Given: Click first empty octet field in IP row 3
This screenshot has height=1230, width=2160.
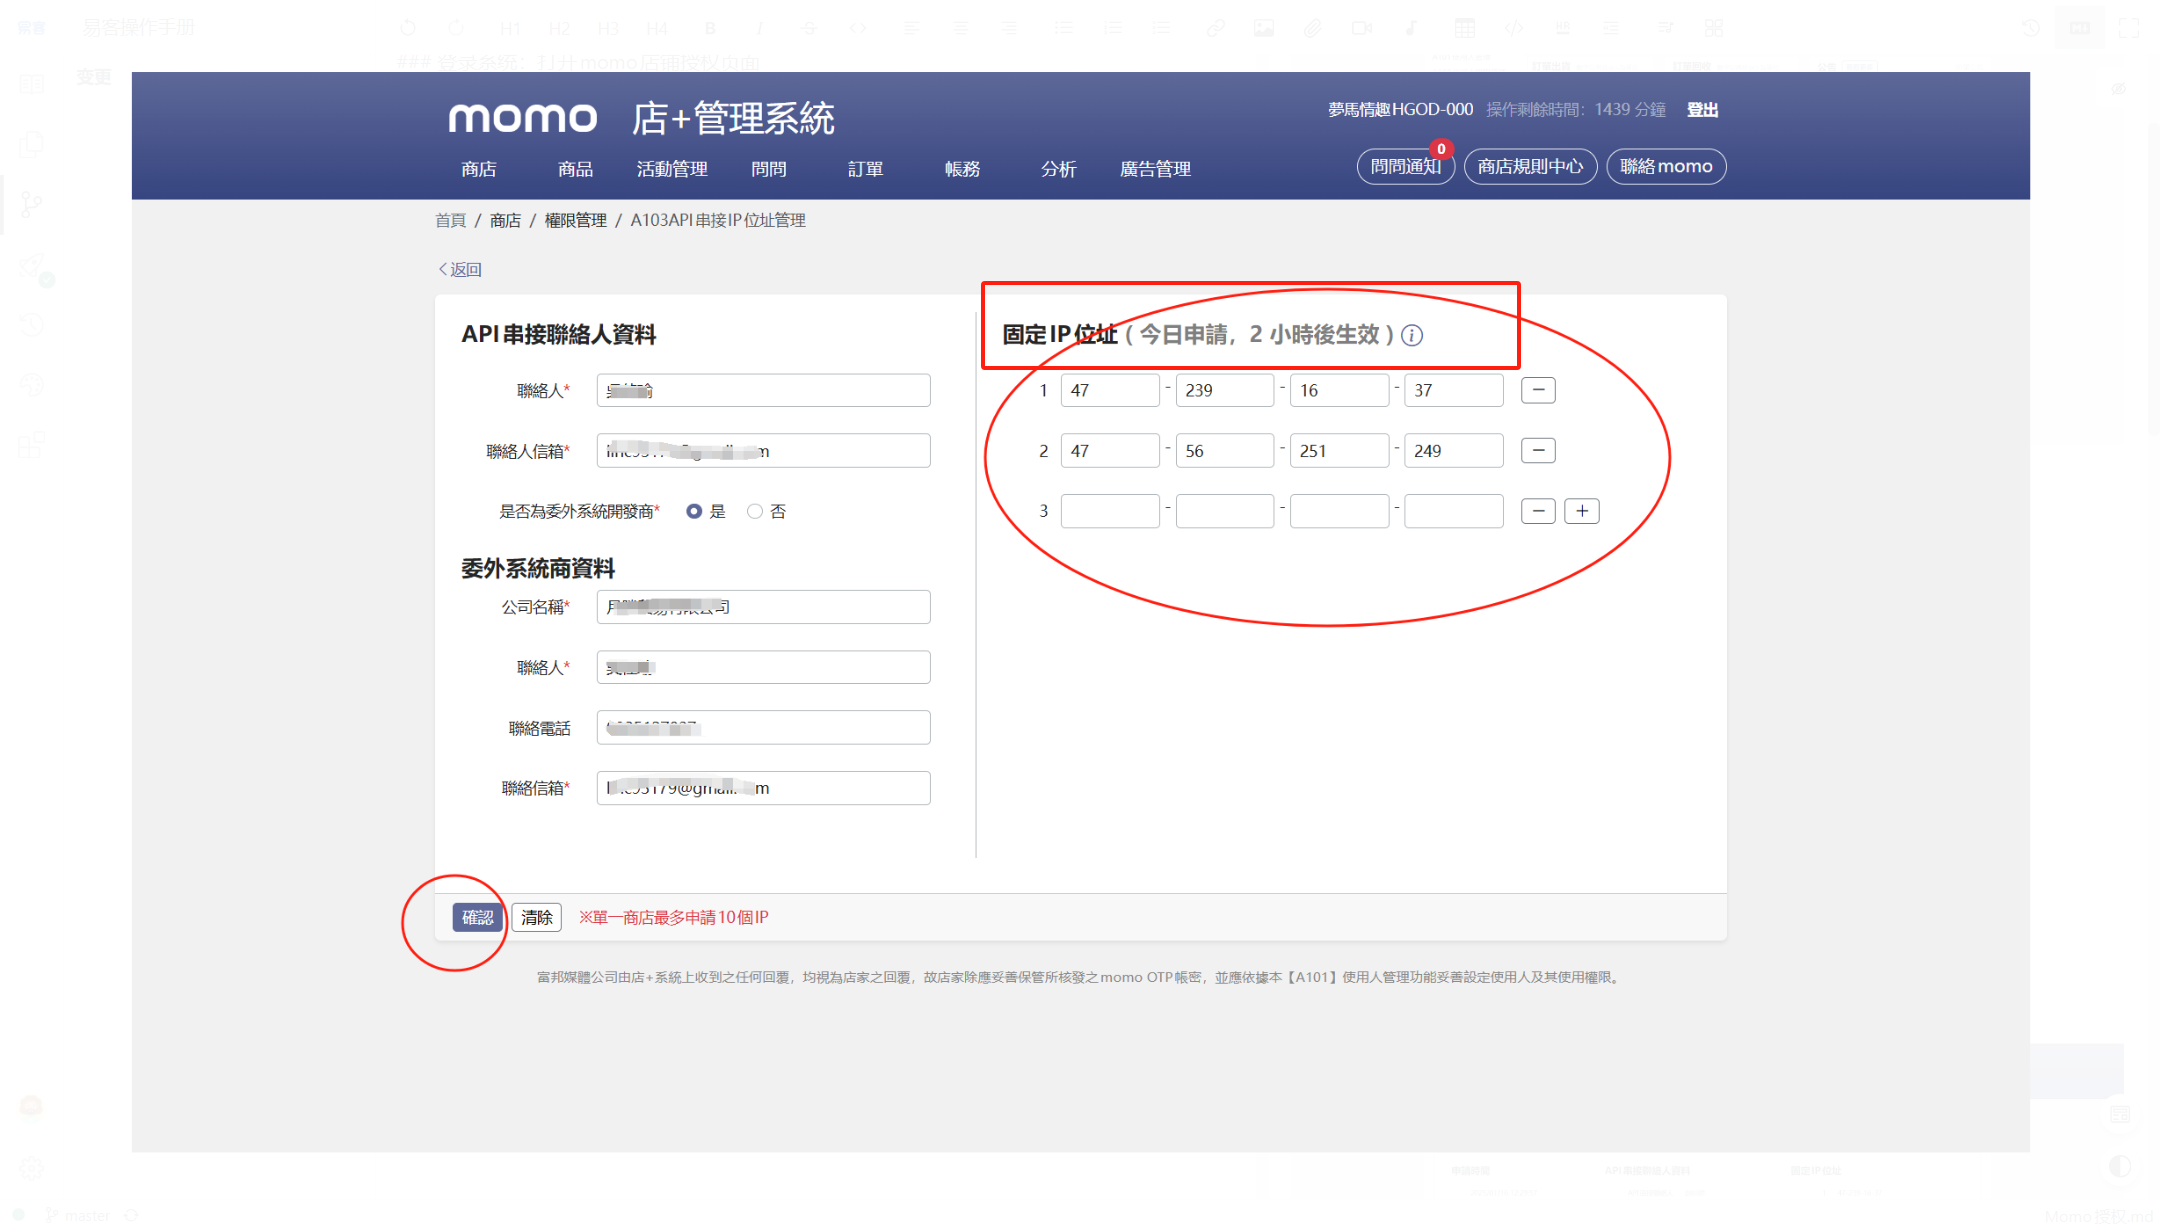Looking at the screenshot, I should tap(1110, 511).
